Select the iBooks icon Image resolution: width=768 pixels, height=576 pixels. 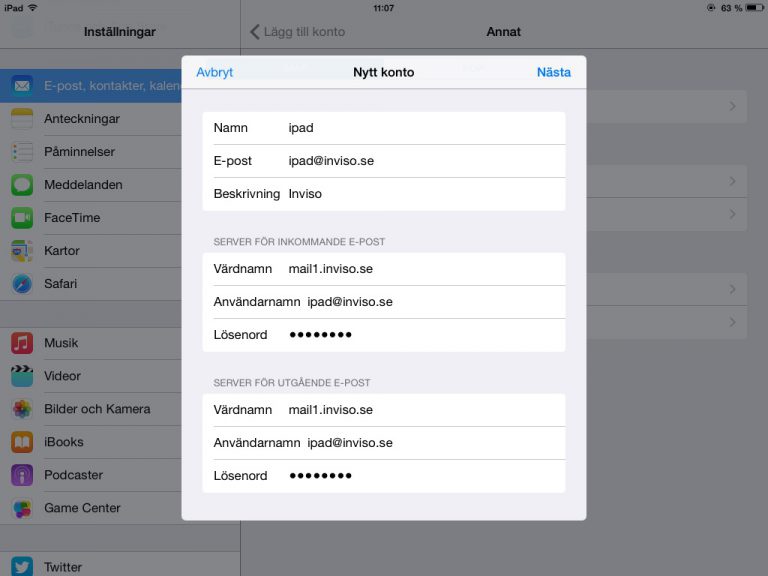22,442
